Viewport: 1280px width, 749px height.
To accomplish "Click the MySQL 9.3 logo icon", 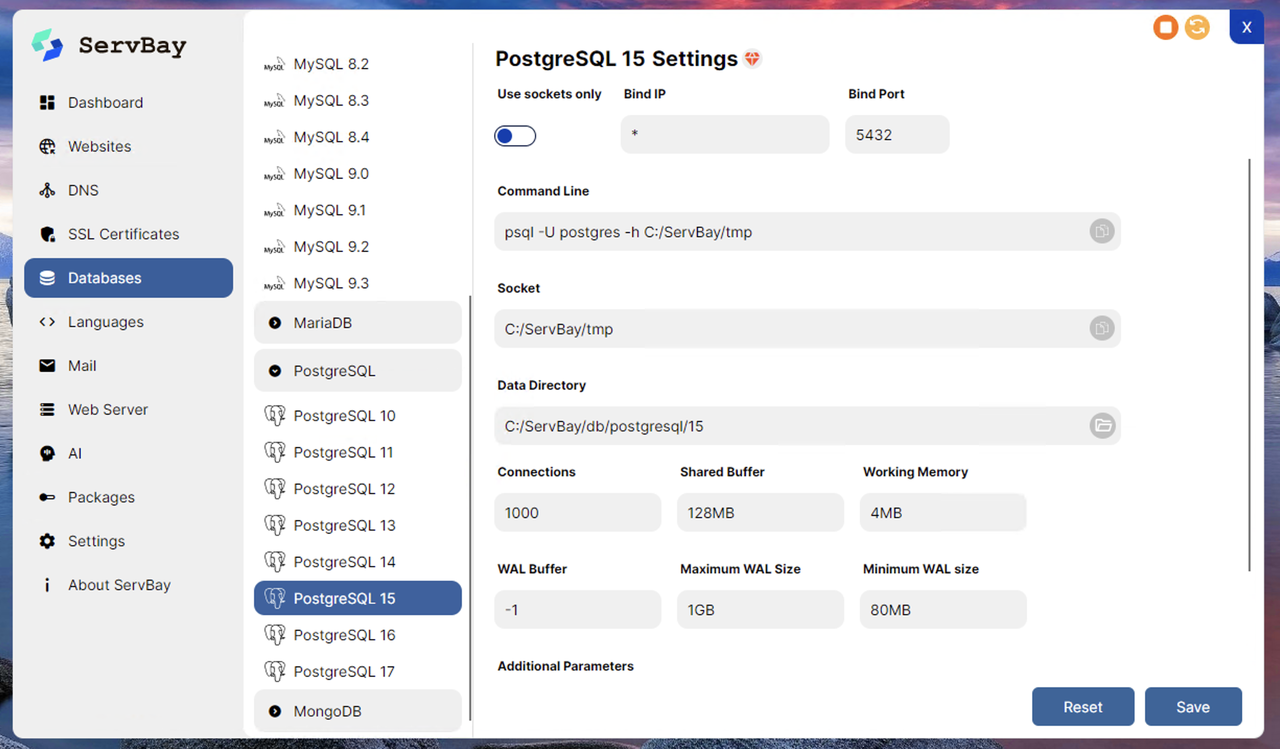I will (274, 285).
